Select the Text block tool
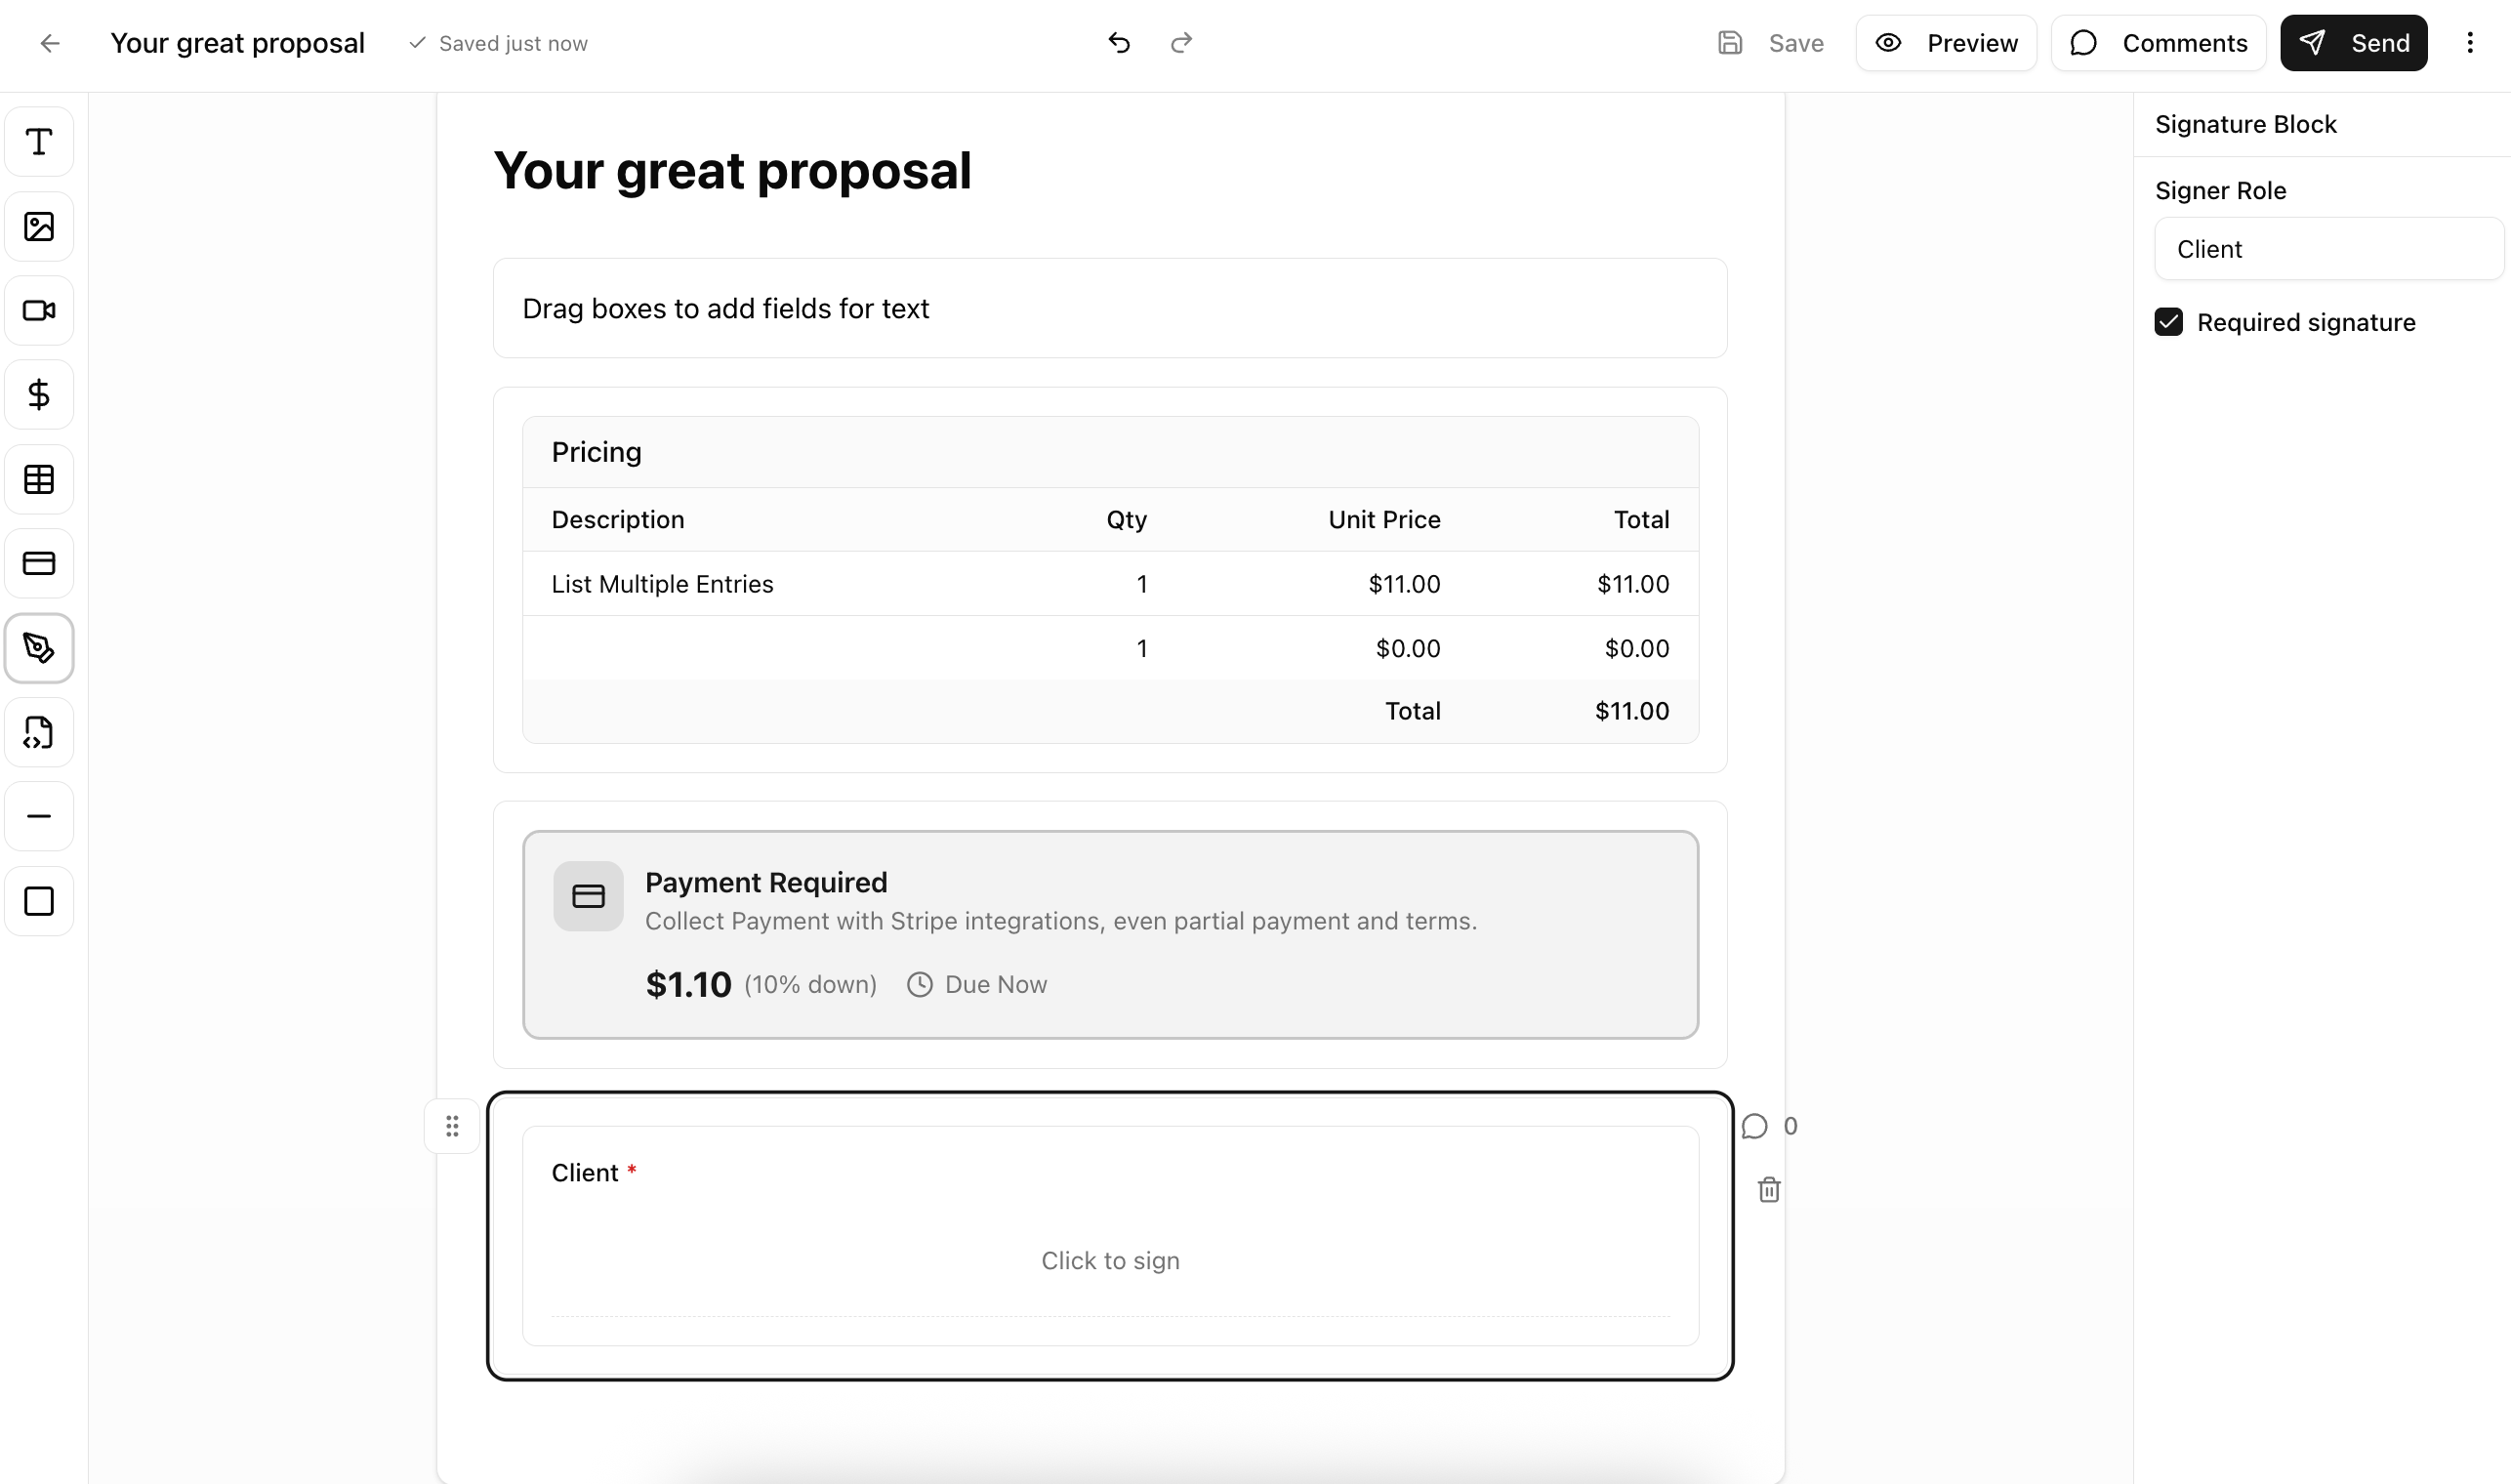The image size is (2511, 1484). 39,142
